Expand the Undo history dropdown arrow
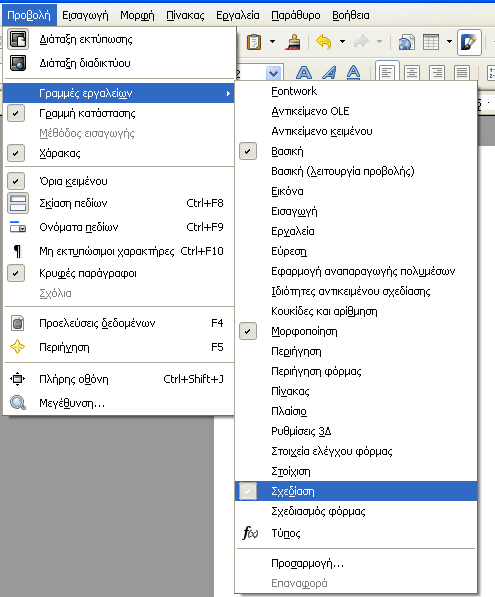This screenshot has width=495, height=597. pos(342,42)
